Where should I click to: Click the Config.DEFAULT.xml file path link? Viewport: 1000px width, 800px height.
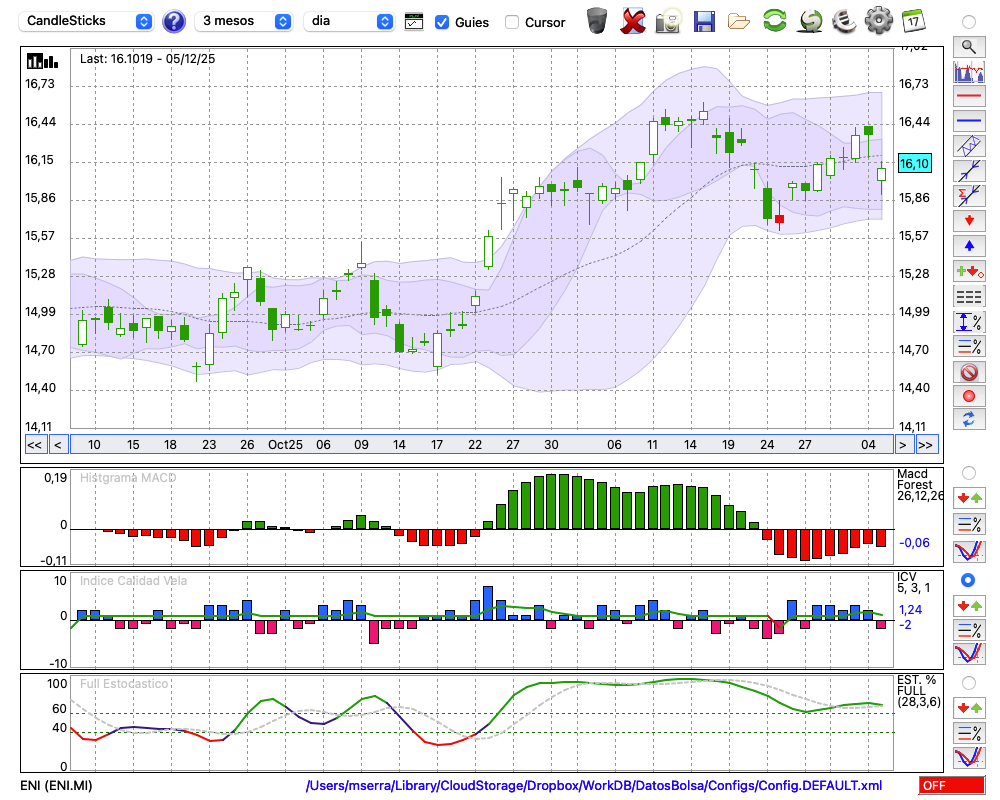(594, 786)
